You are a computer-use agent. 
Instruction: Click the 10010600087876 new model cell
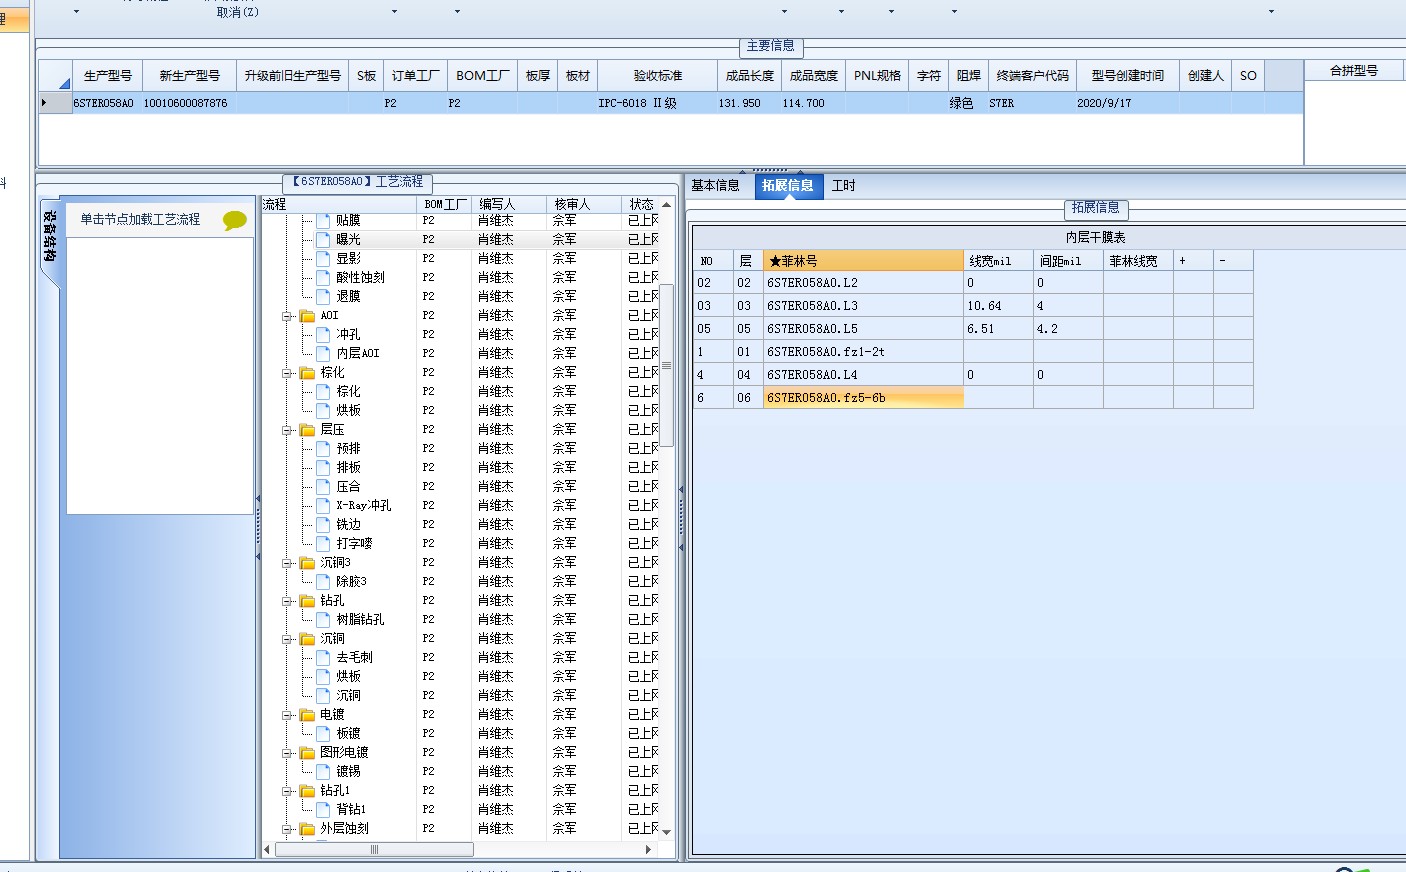click(190, 103)
